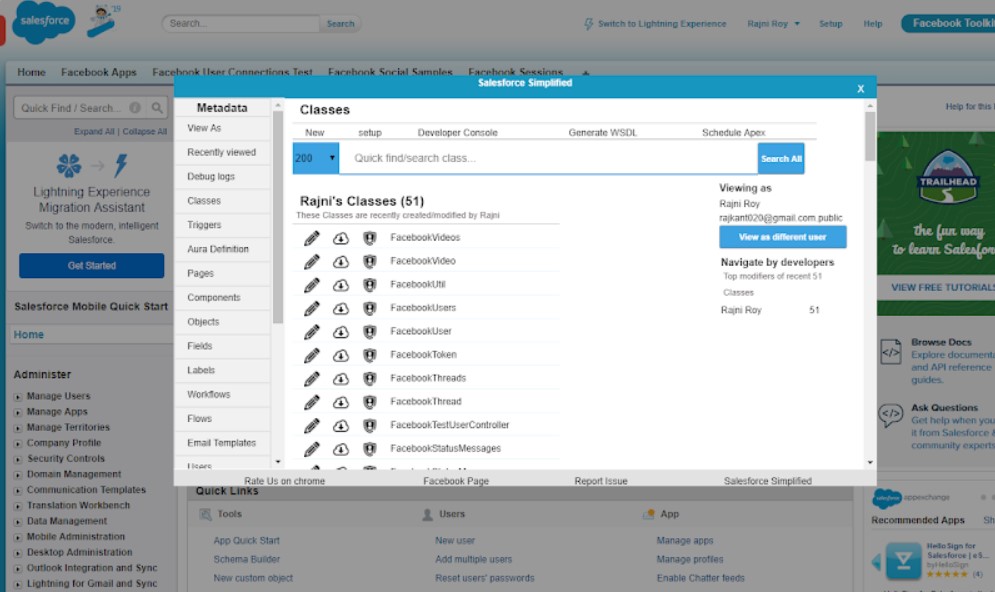The image size is (995, 592).
Task: Click the Classes panel vertical scrollbar
Action: [870, 136]
